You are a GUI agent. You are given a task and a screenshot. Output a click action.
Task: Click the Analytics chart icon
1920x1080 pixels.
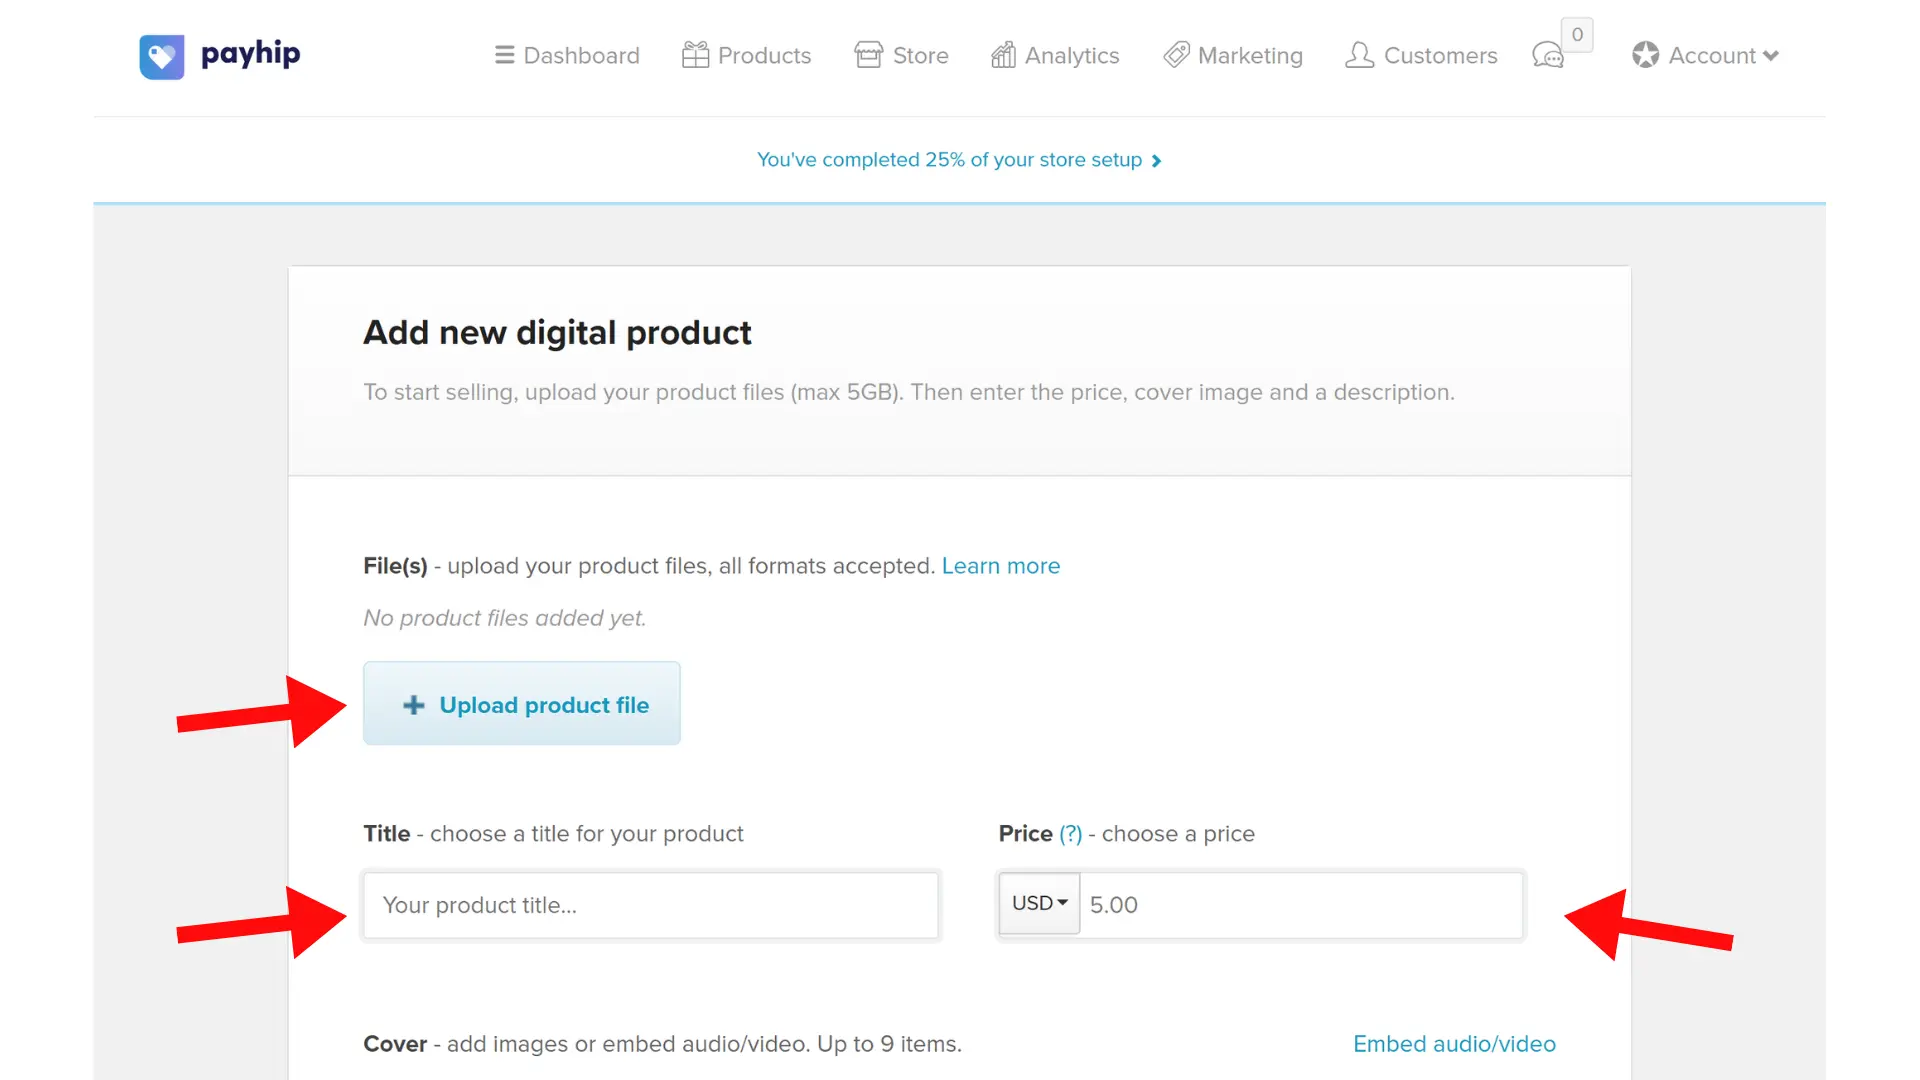pos(1003,55)
